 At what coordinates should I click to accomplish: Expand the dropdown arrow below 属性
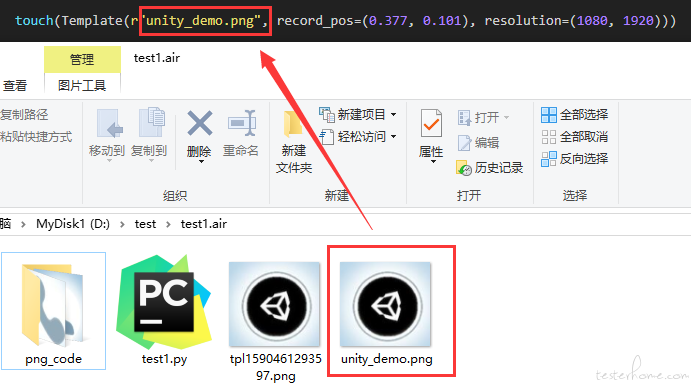(434, 162)
